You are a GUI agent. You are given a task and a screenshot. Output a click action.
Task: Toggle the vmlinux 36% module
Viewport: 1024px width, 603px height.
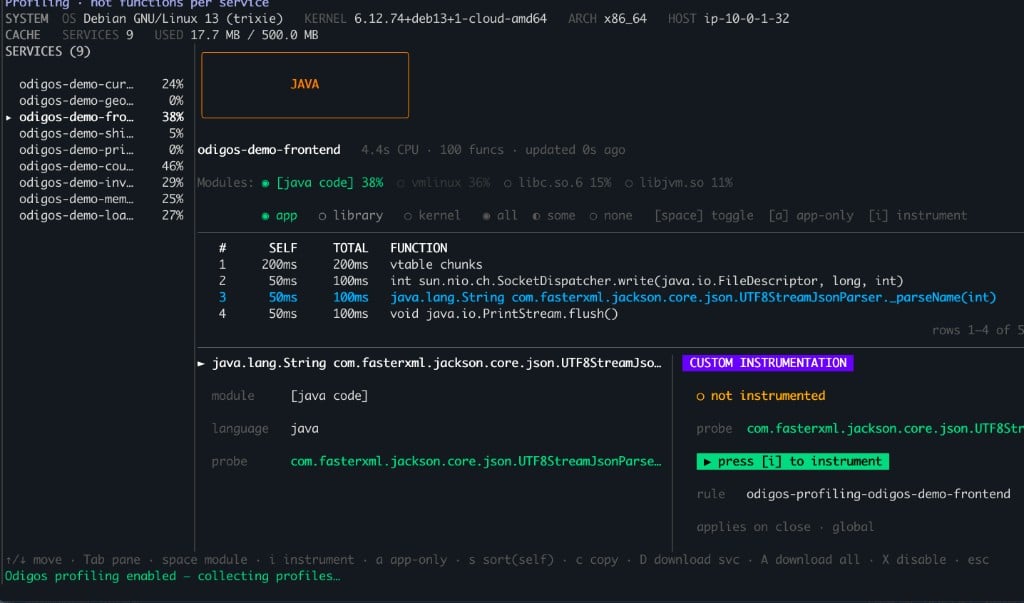coord(443,183)
